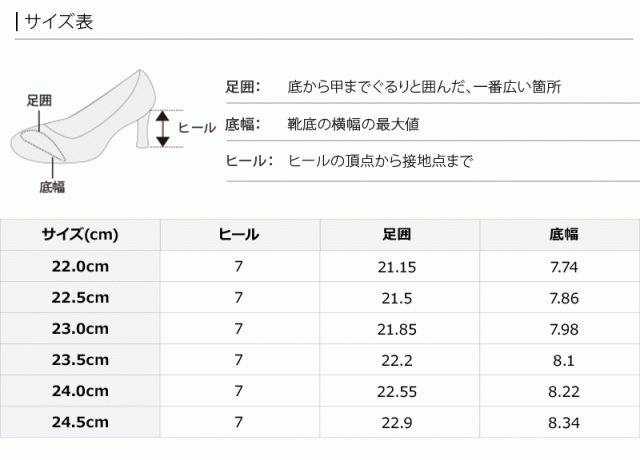Click the heel value in the 23.5cm row

pyautogui.click(x=239, y=360)
